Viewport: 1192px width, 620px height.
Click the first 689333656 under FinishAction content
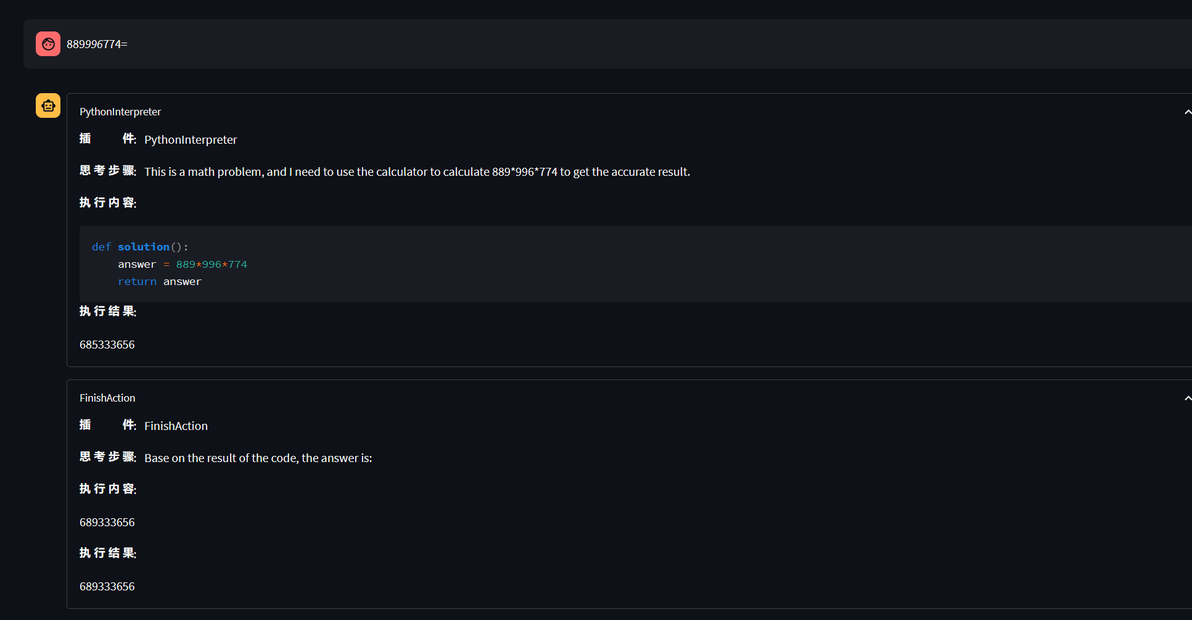click(x=107, y=523)
